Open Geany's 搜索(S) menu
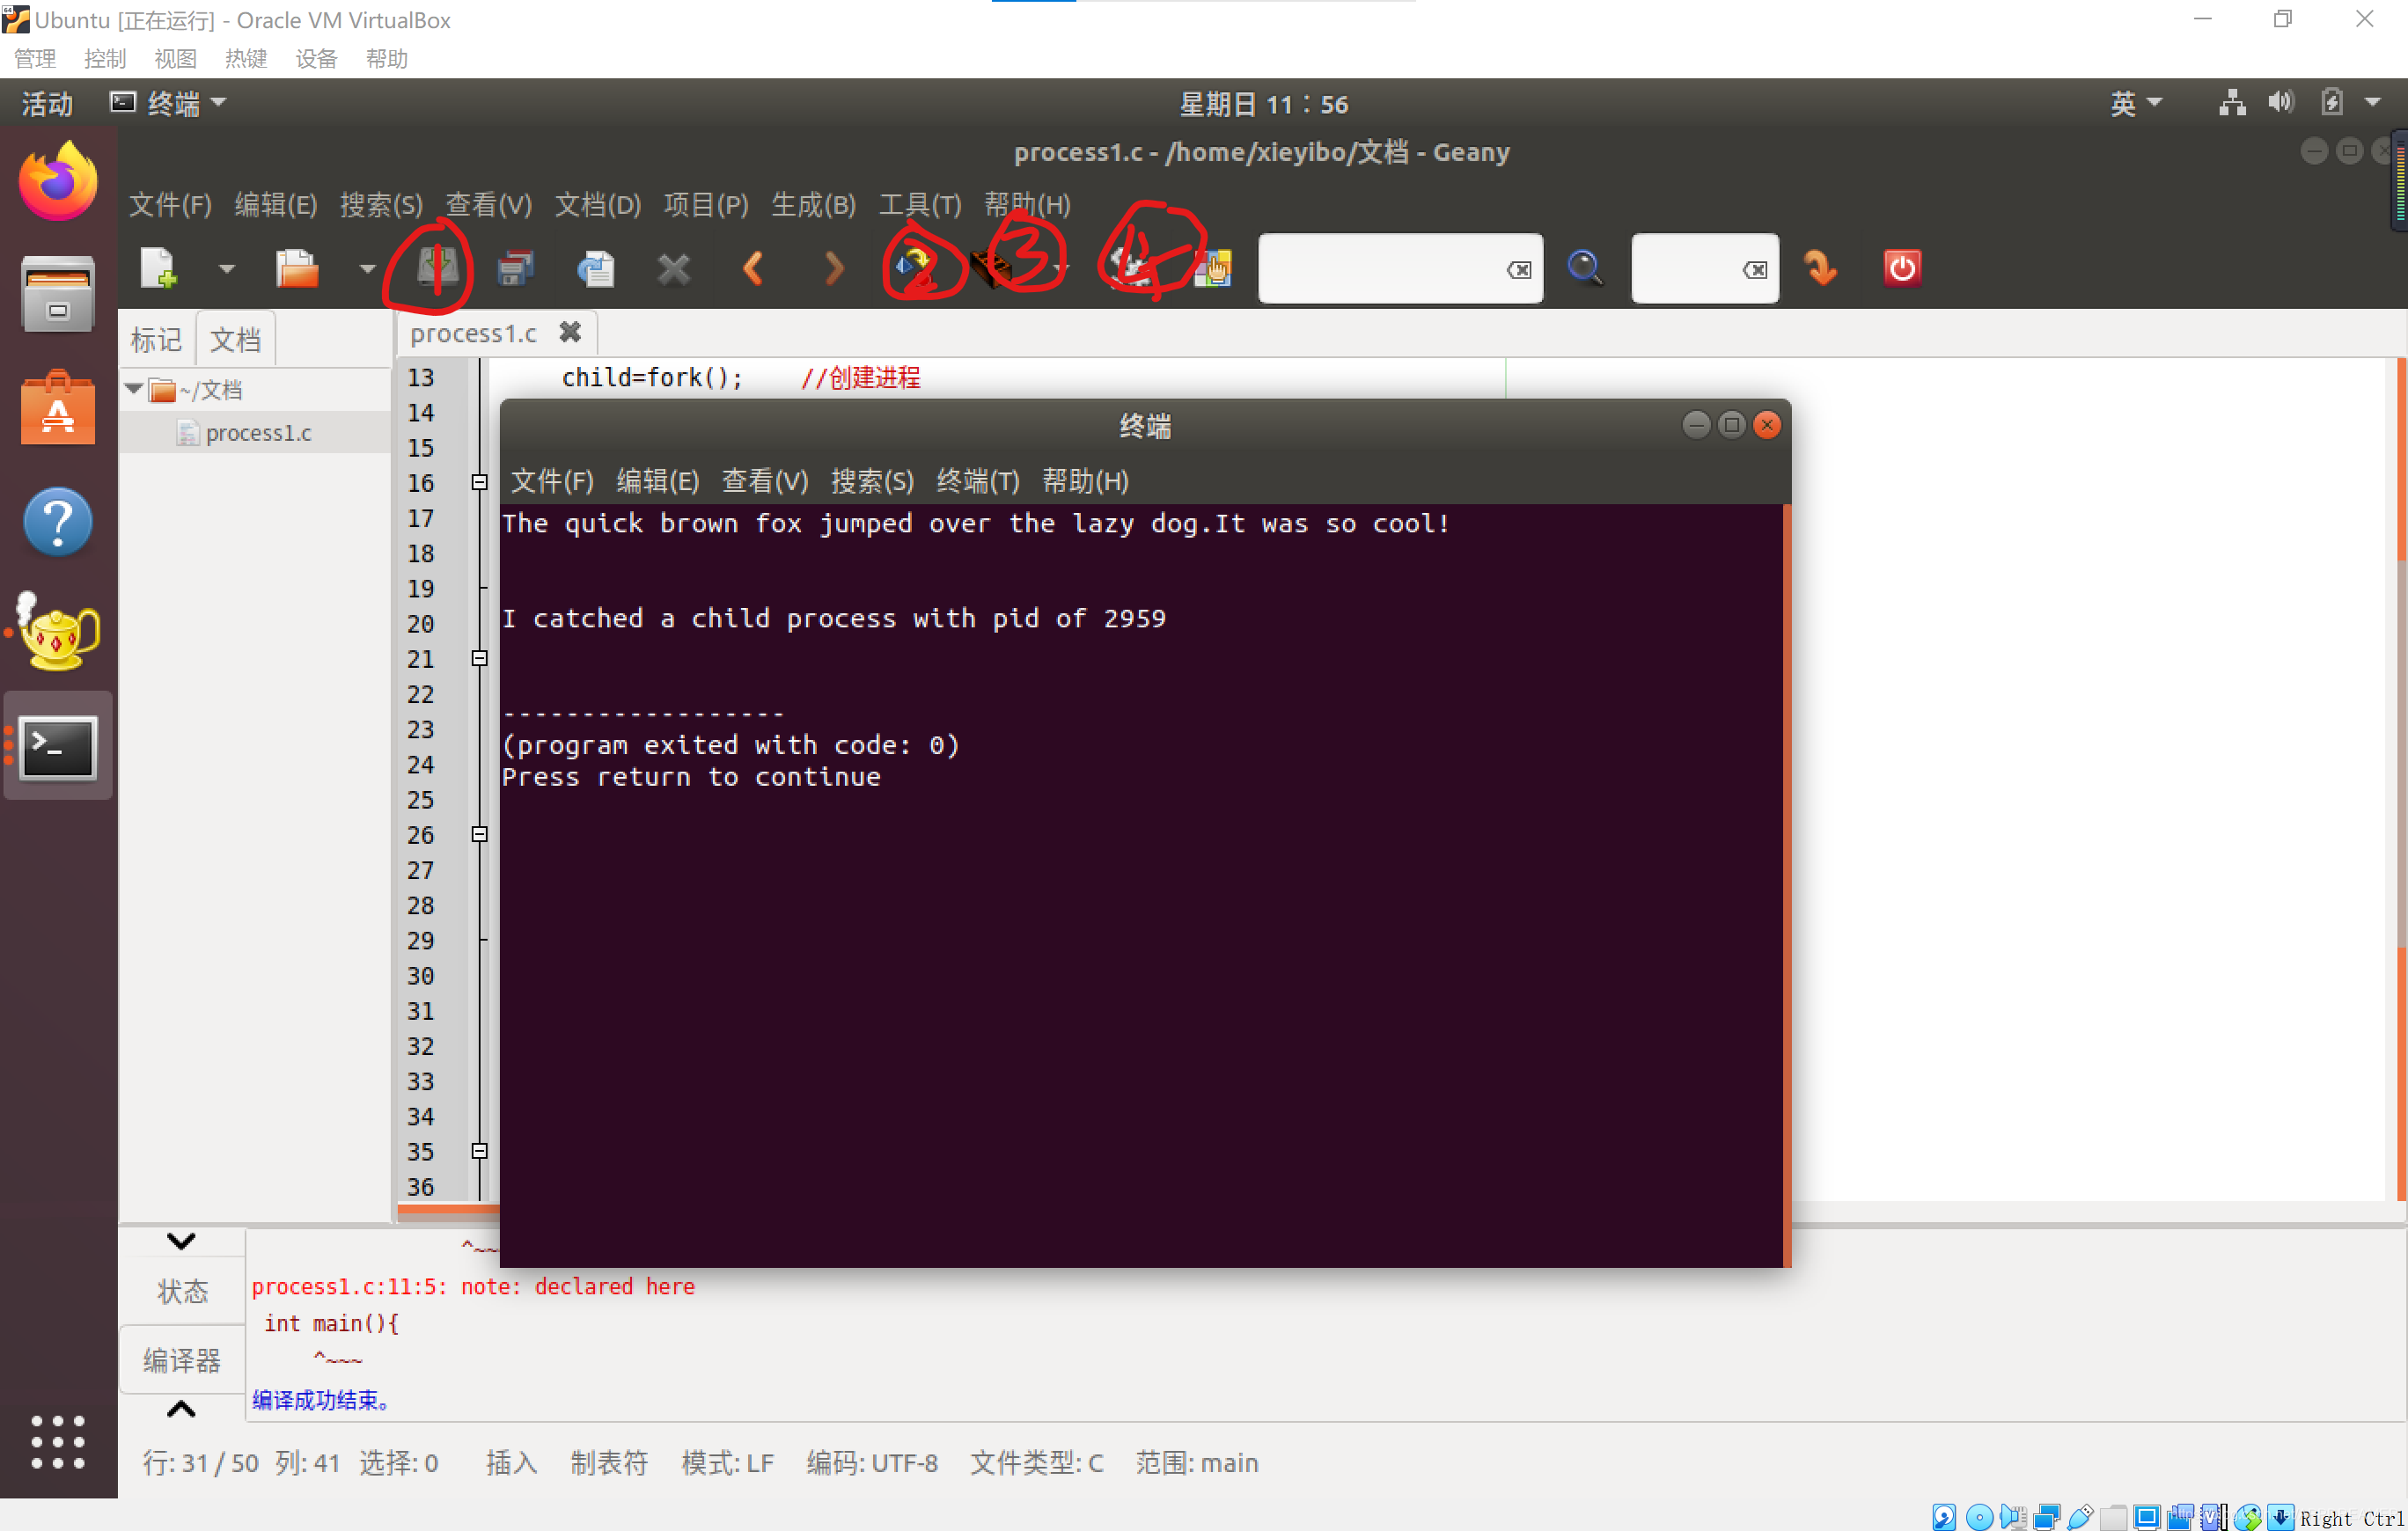2408x1531 pixels. (x=381, y=205)
